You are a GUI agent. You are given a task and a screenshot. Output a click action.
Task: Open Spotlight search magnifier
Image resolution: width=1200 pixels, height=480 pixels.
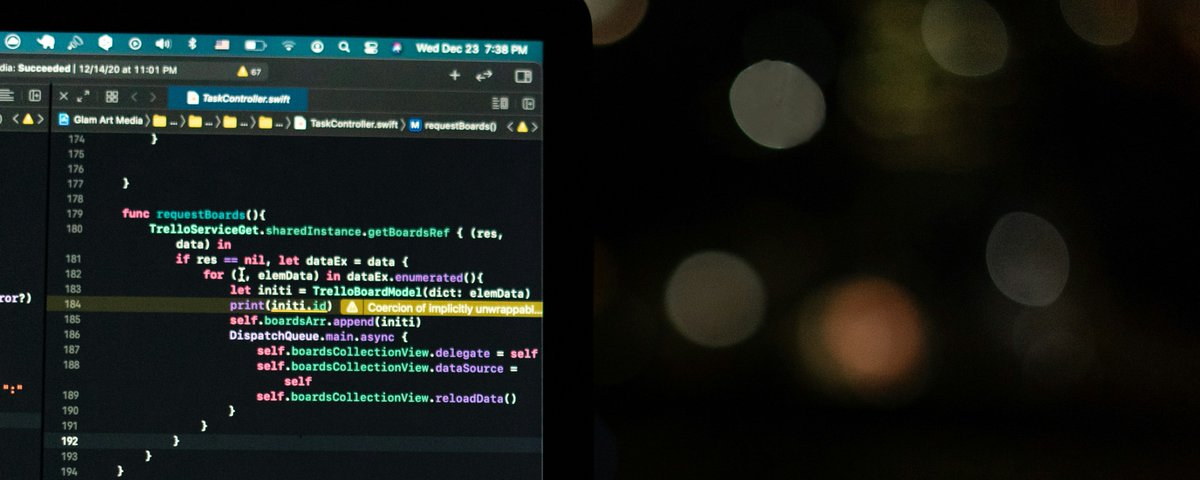[344, 47]
